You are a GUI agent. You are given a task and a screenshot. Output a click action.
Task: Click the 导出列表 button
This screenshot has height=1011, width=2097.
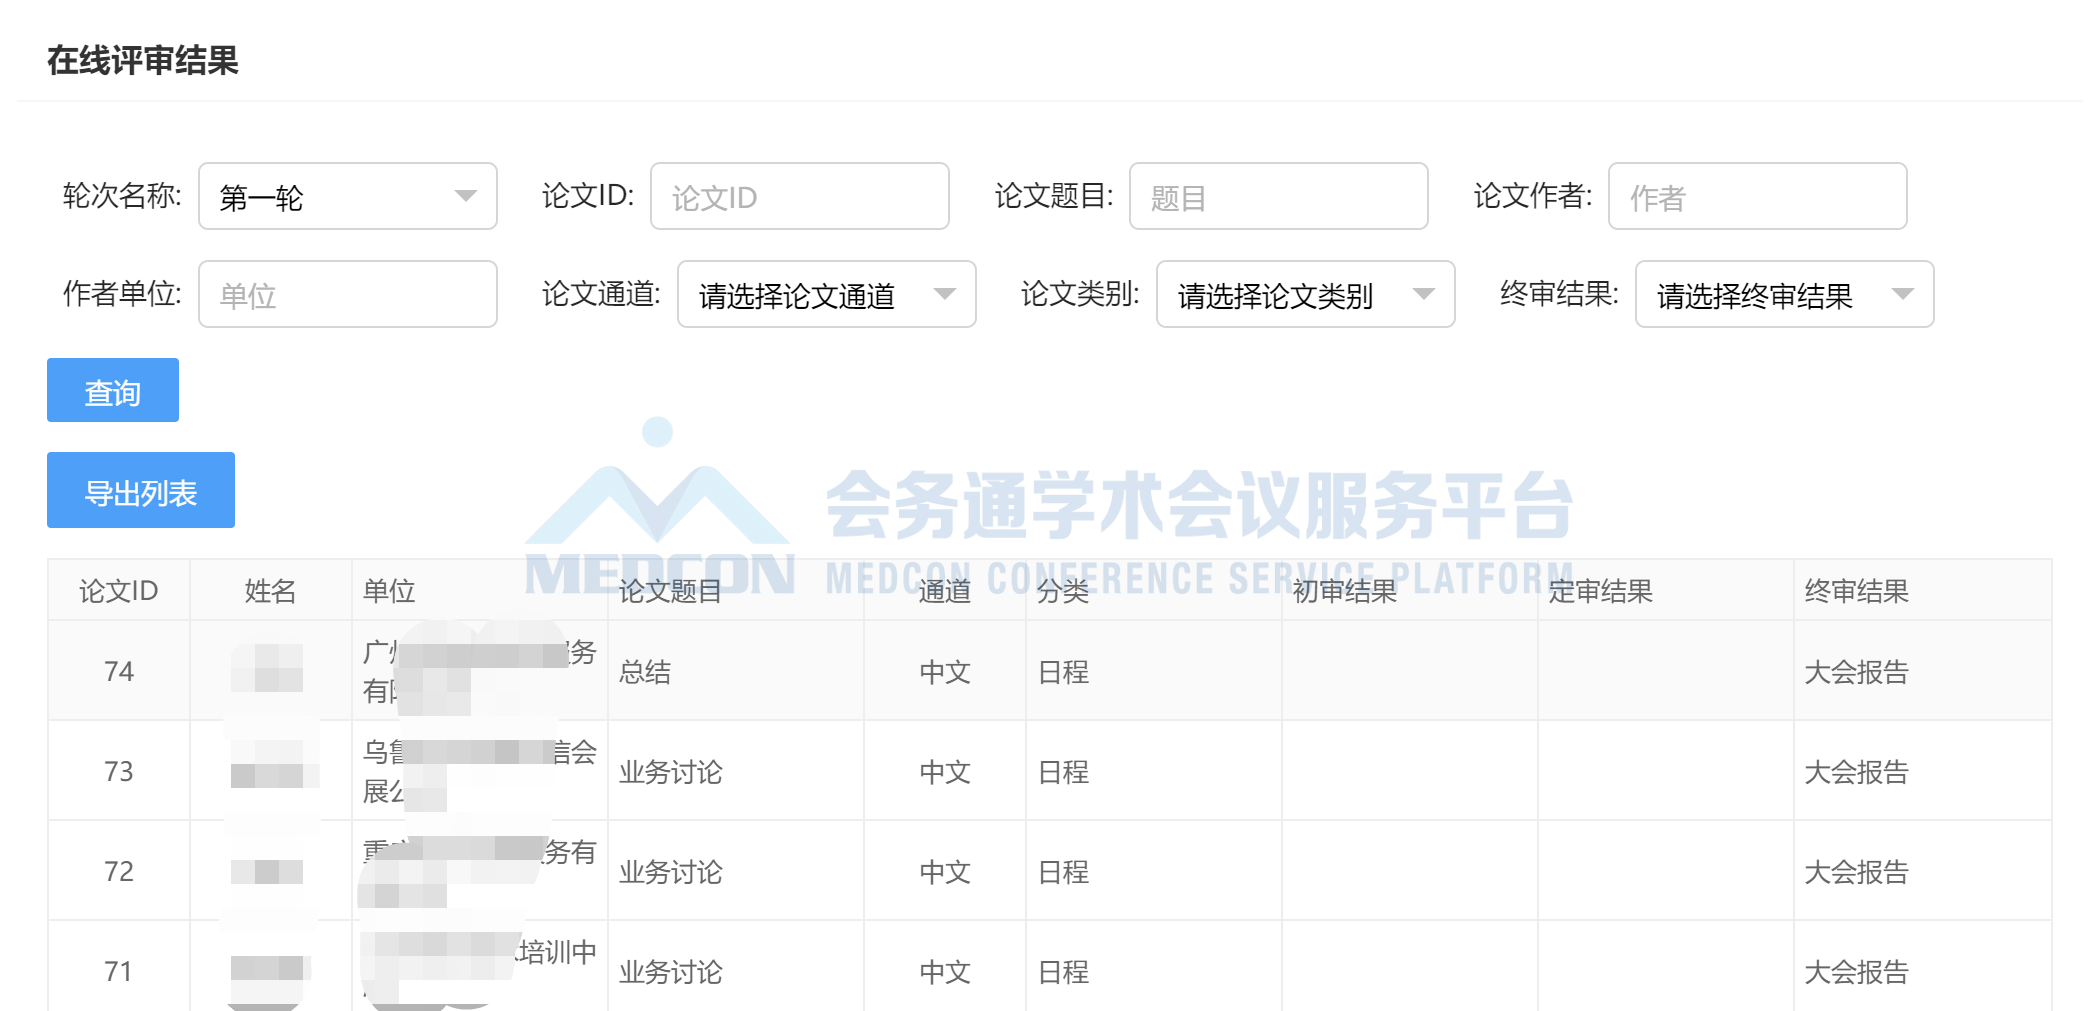141,490
